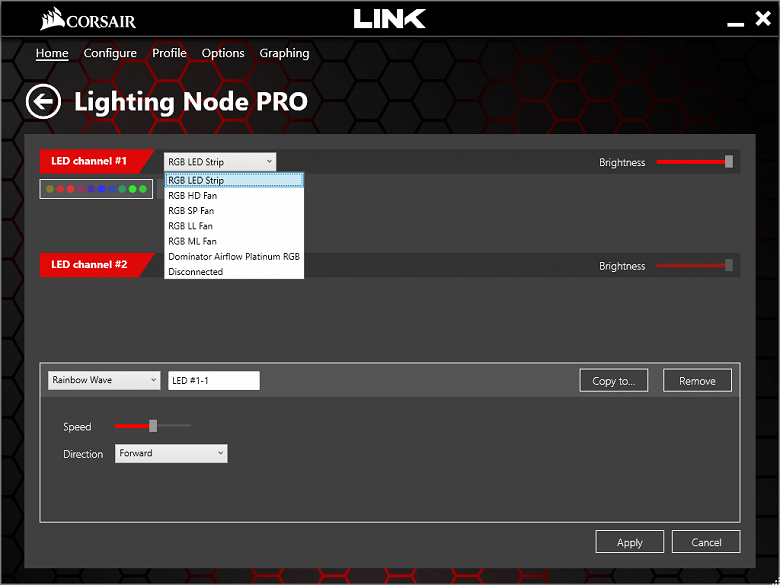
Task: Click the Remove button
Action: tap(697, 381)
